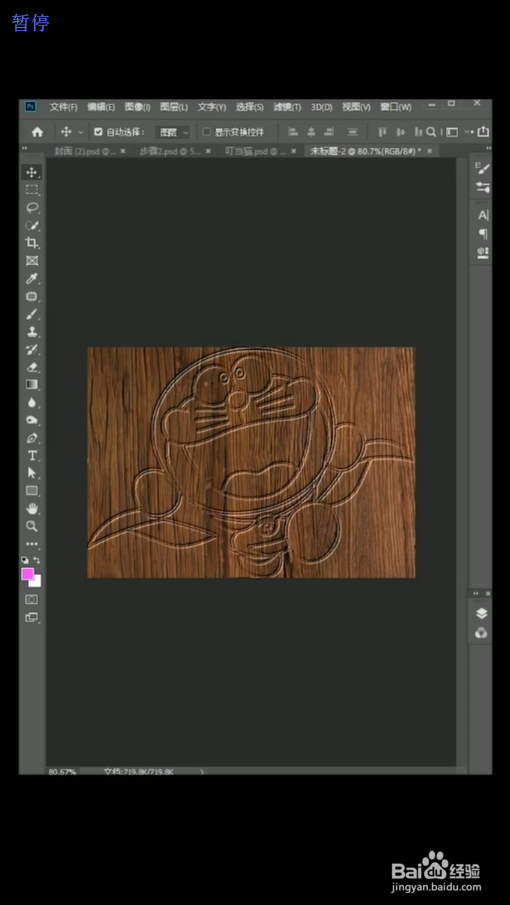Open the 窗口(W) menu
The width and height of the screenshot is (510, 905).
click(x=396, y=107)
